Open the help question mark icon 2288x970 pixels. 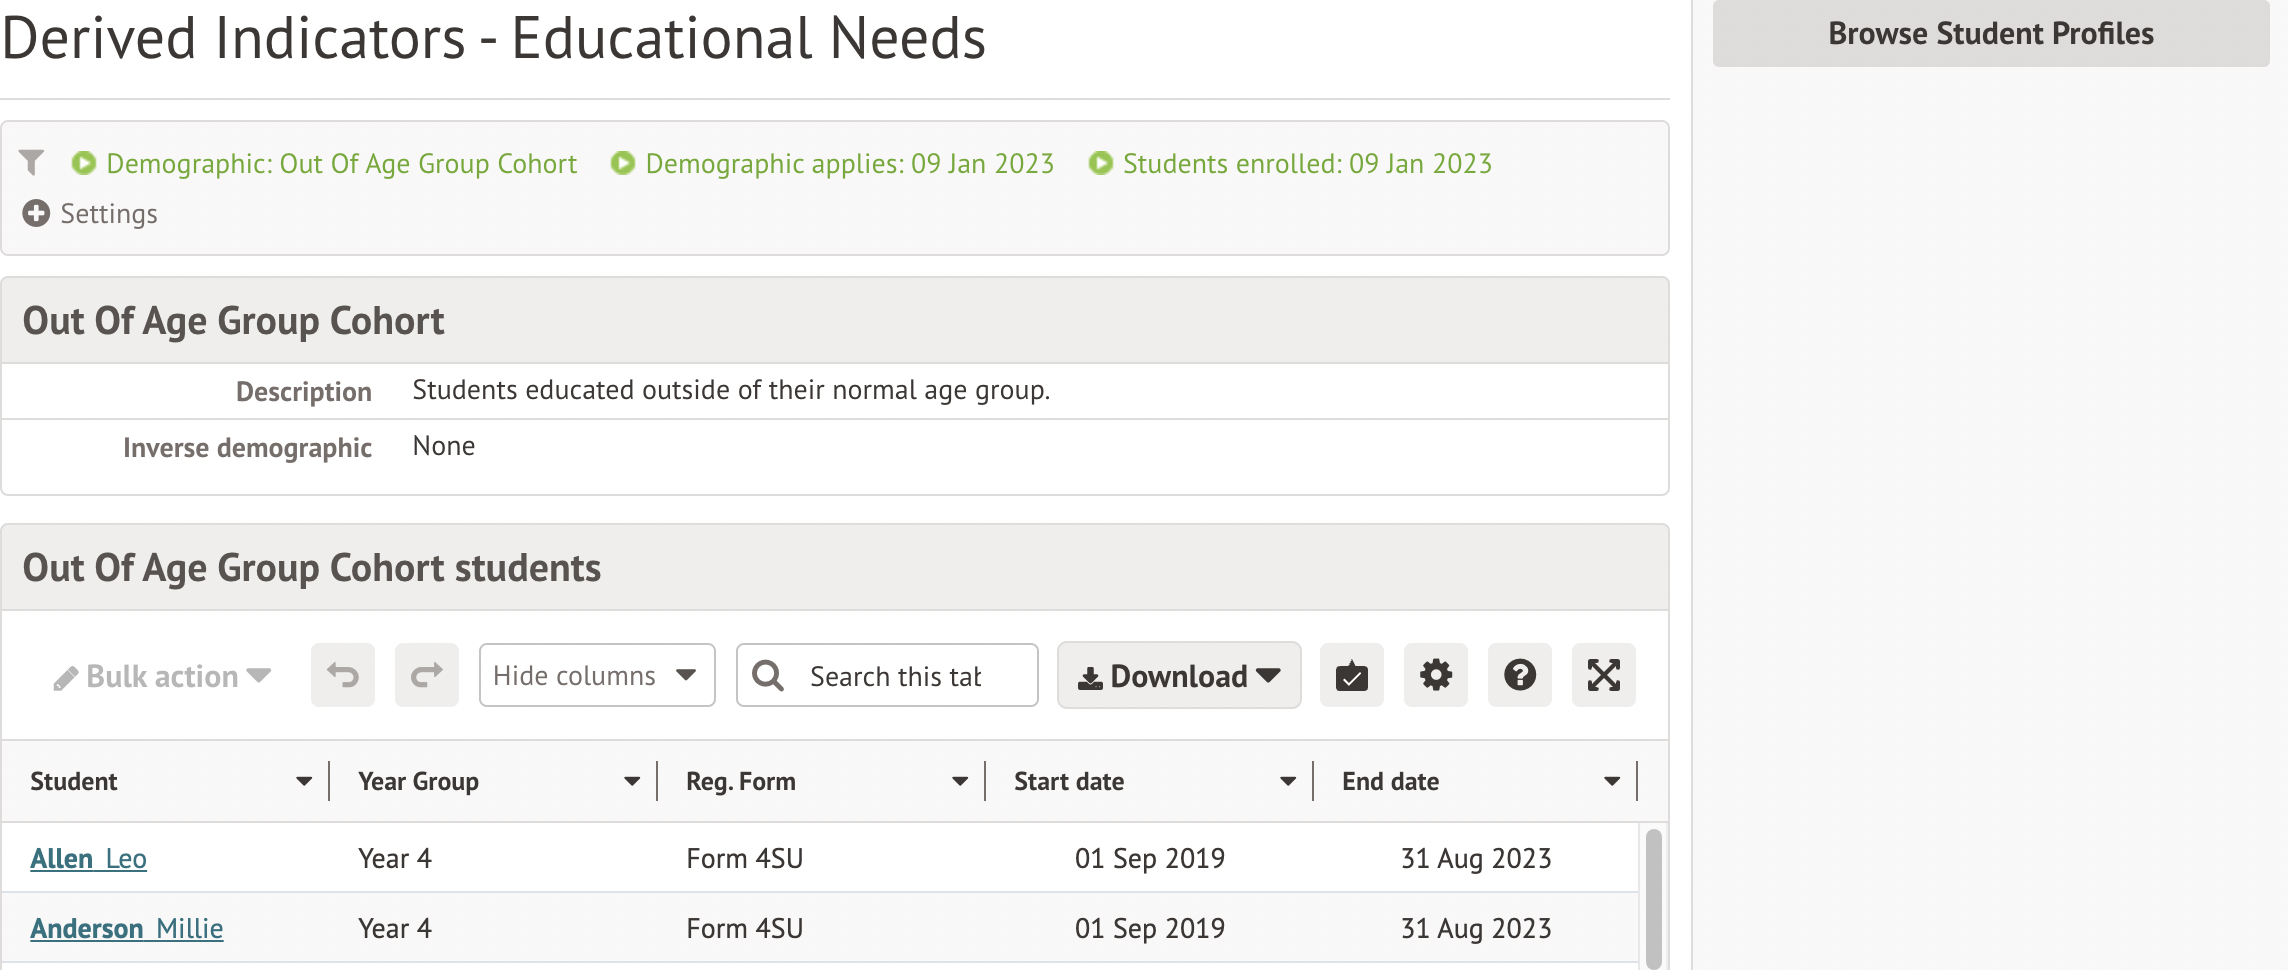[x=1519, y=676]
